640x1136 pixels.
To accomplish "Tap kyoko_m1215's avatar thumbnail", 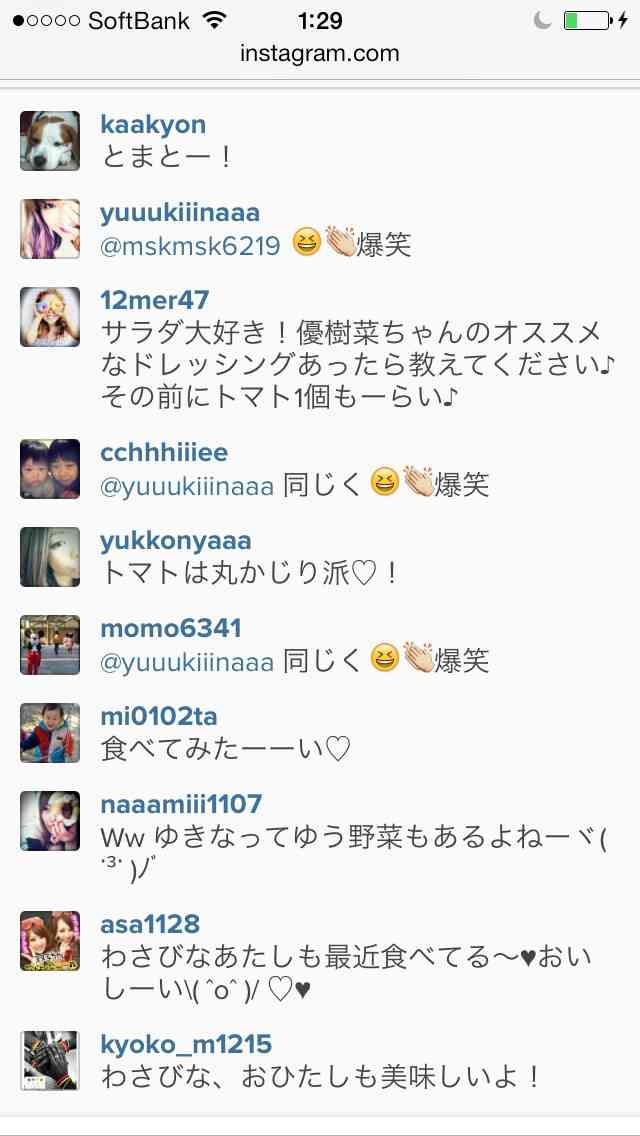I will tap(50, 1061).
